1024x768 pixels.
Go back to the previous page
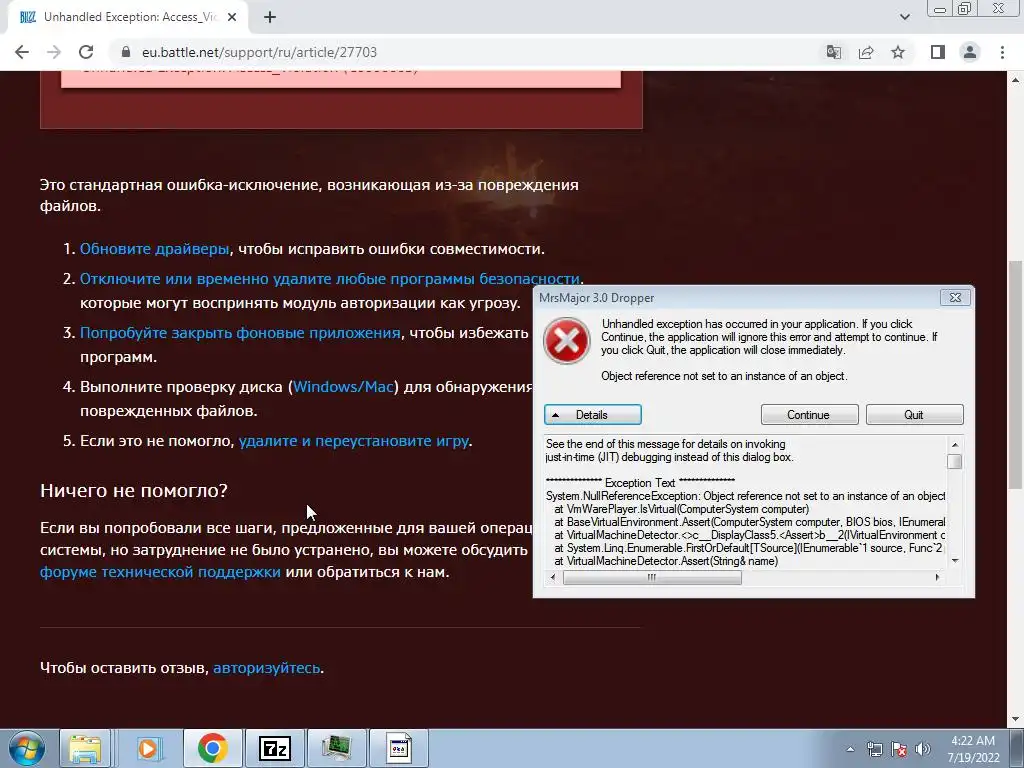point(22,52)
